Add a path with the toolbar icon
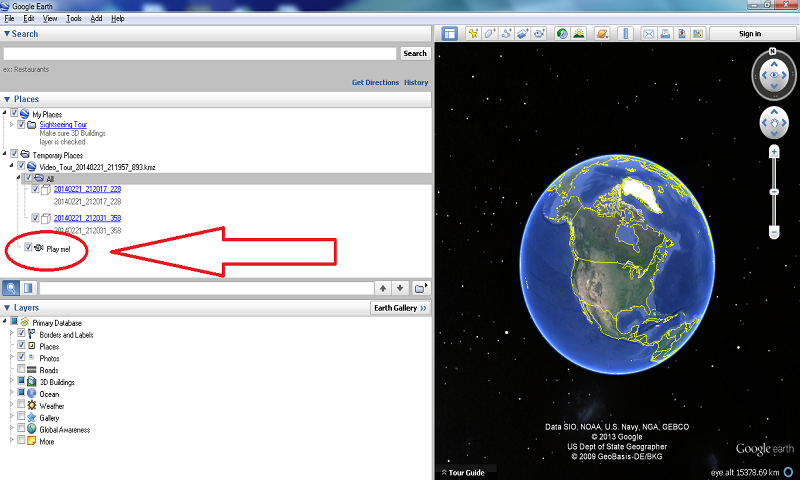Image resolution: width=800 pixels, height=480 pixels. click(x=506, y=34)
